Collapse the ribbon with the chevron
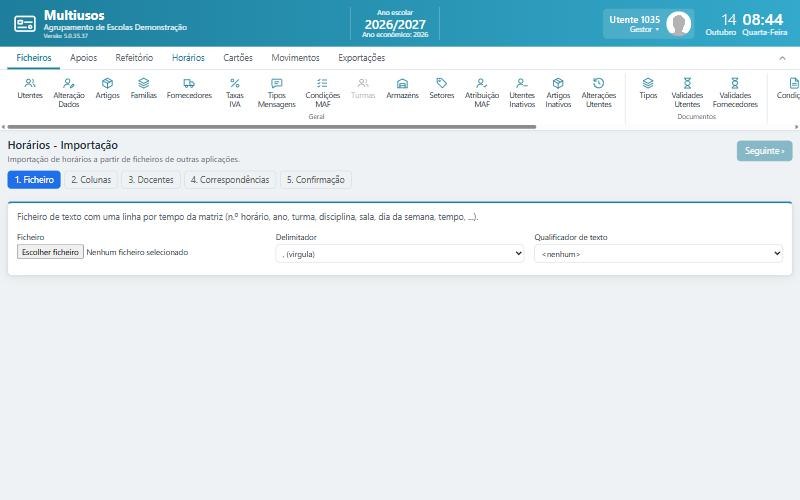Viewport: 800px width, 500px height. coord(782,58)
